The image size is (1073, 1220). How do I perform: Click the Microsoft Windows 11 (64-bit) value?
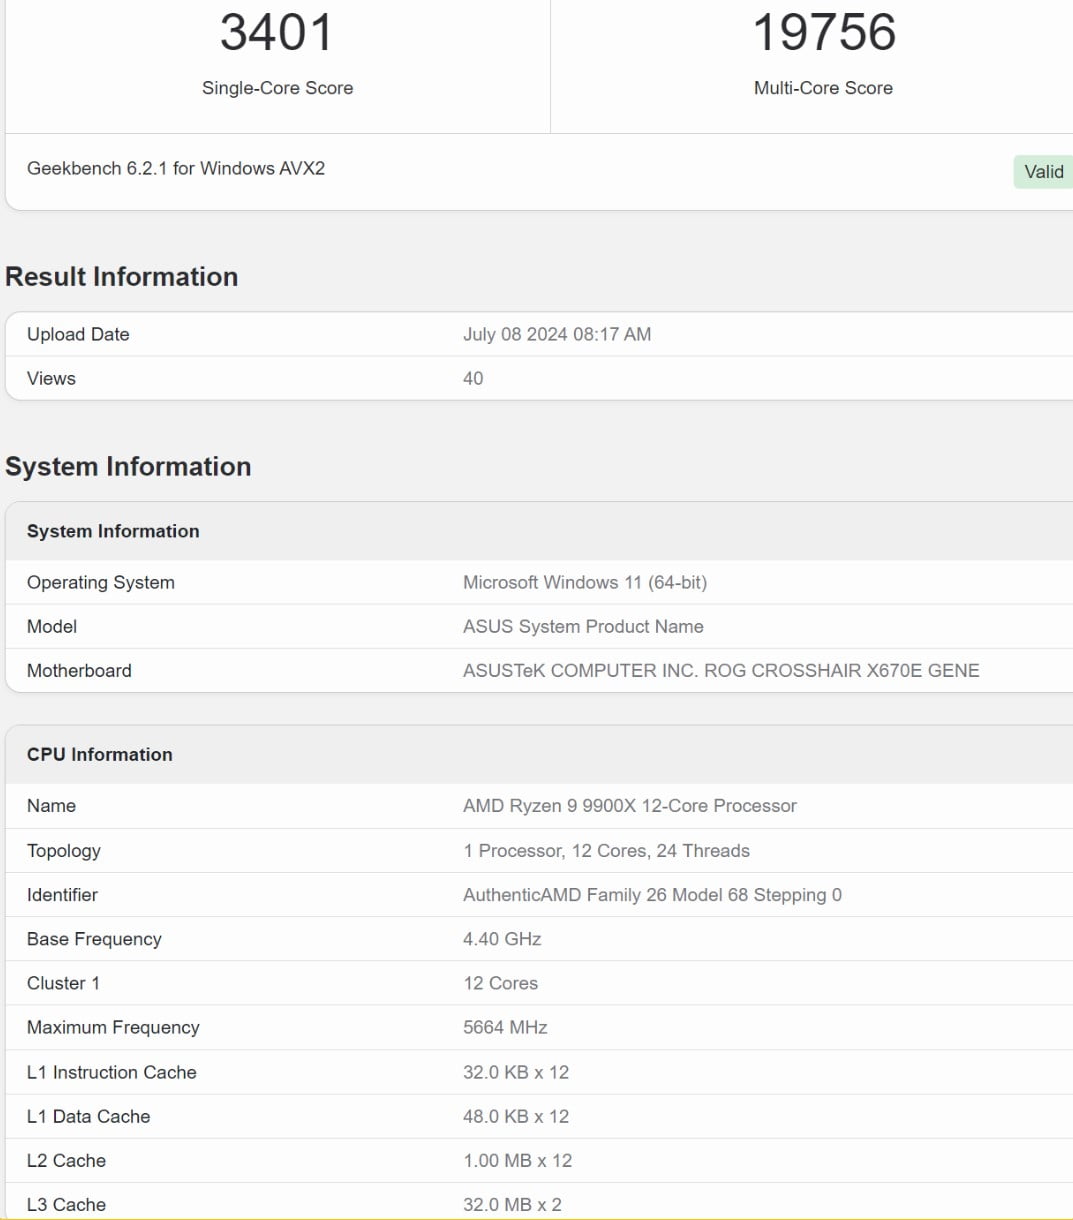[x=584, y=582]
